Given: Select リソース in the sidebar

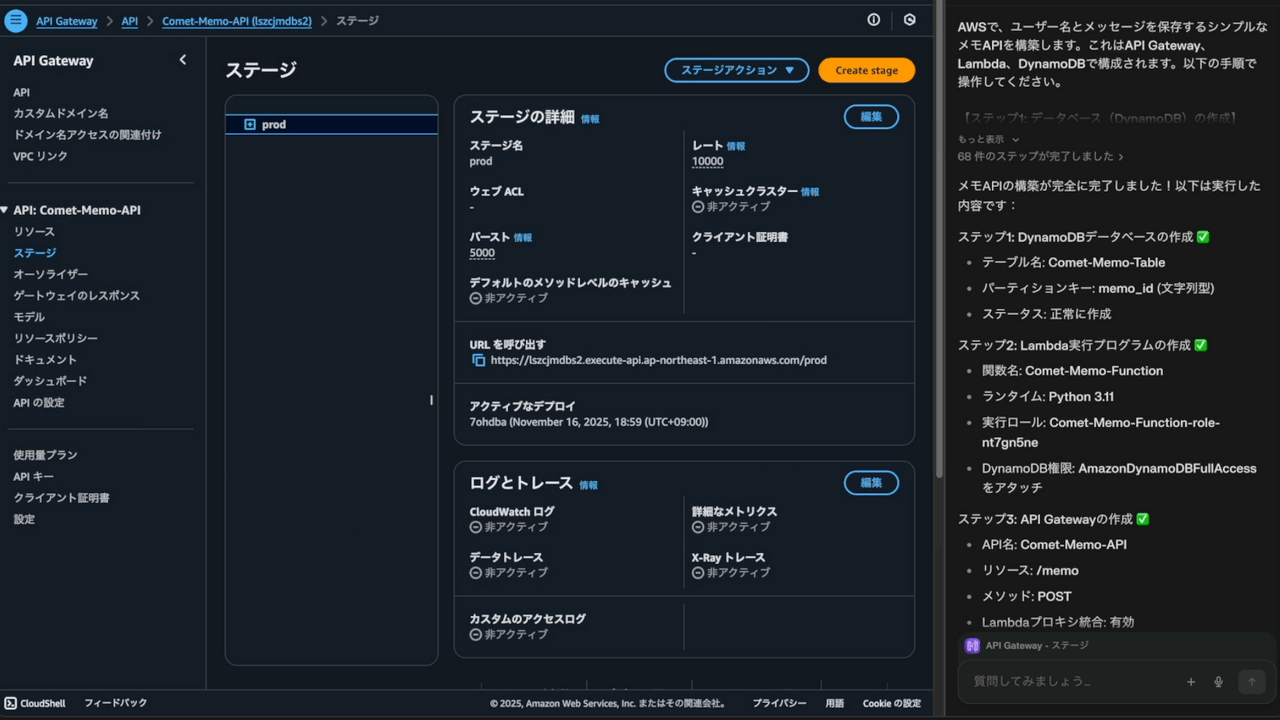Looking at the screenshot, I should click(x=34, y=232).
